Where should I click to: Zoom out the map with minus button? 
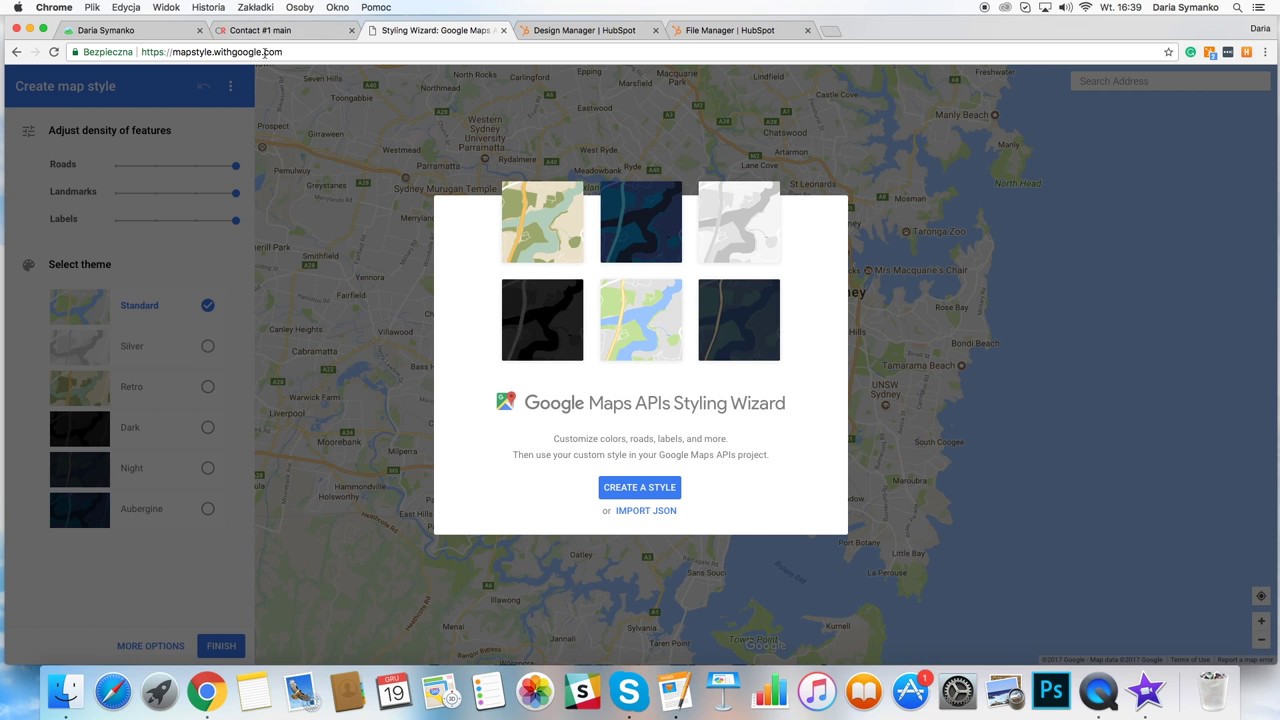click(1261, 640)
